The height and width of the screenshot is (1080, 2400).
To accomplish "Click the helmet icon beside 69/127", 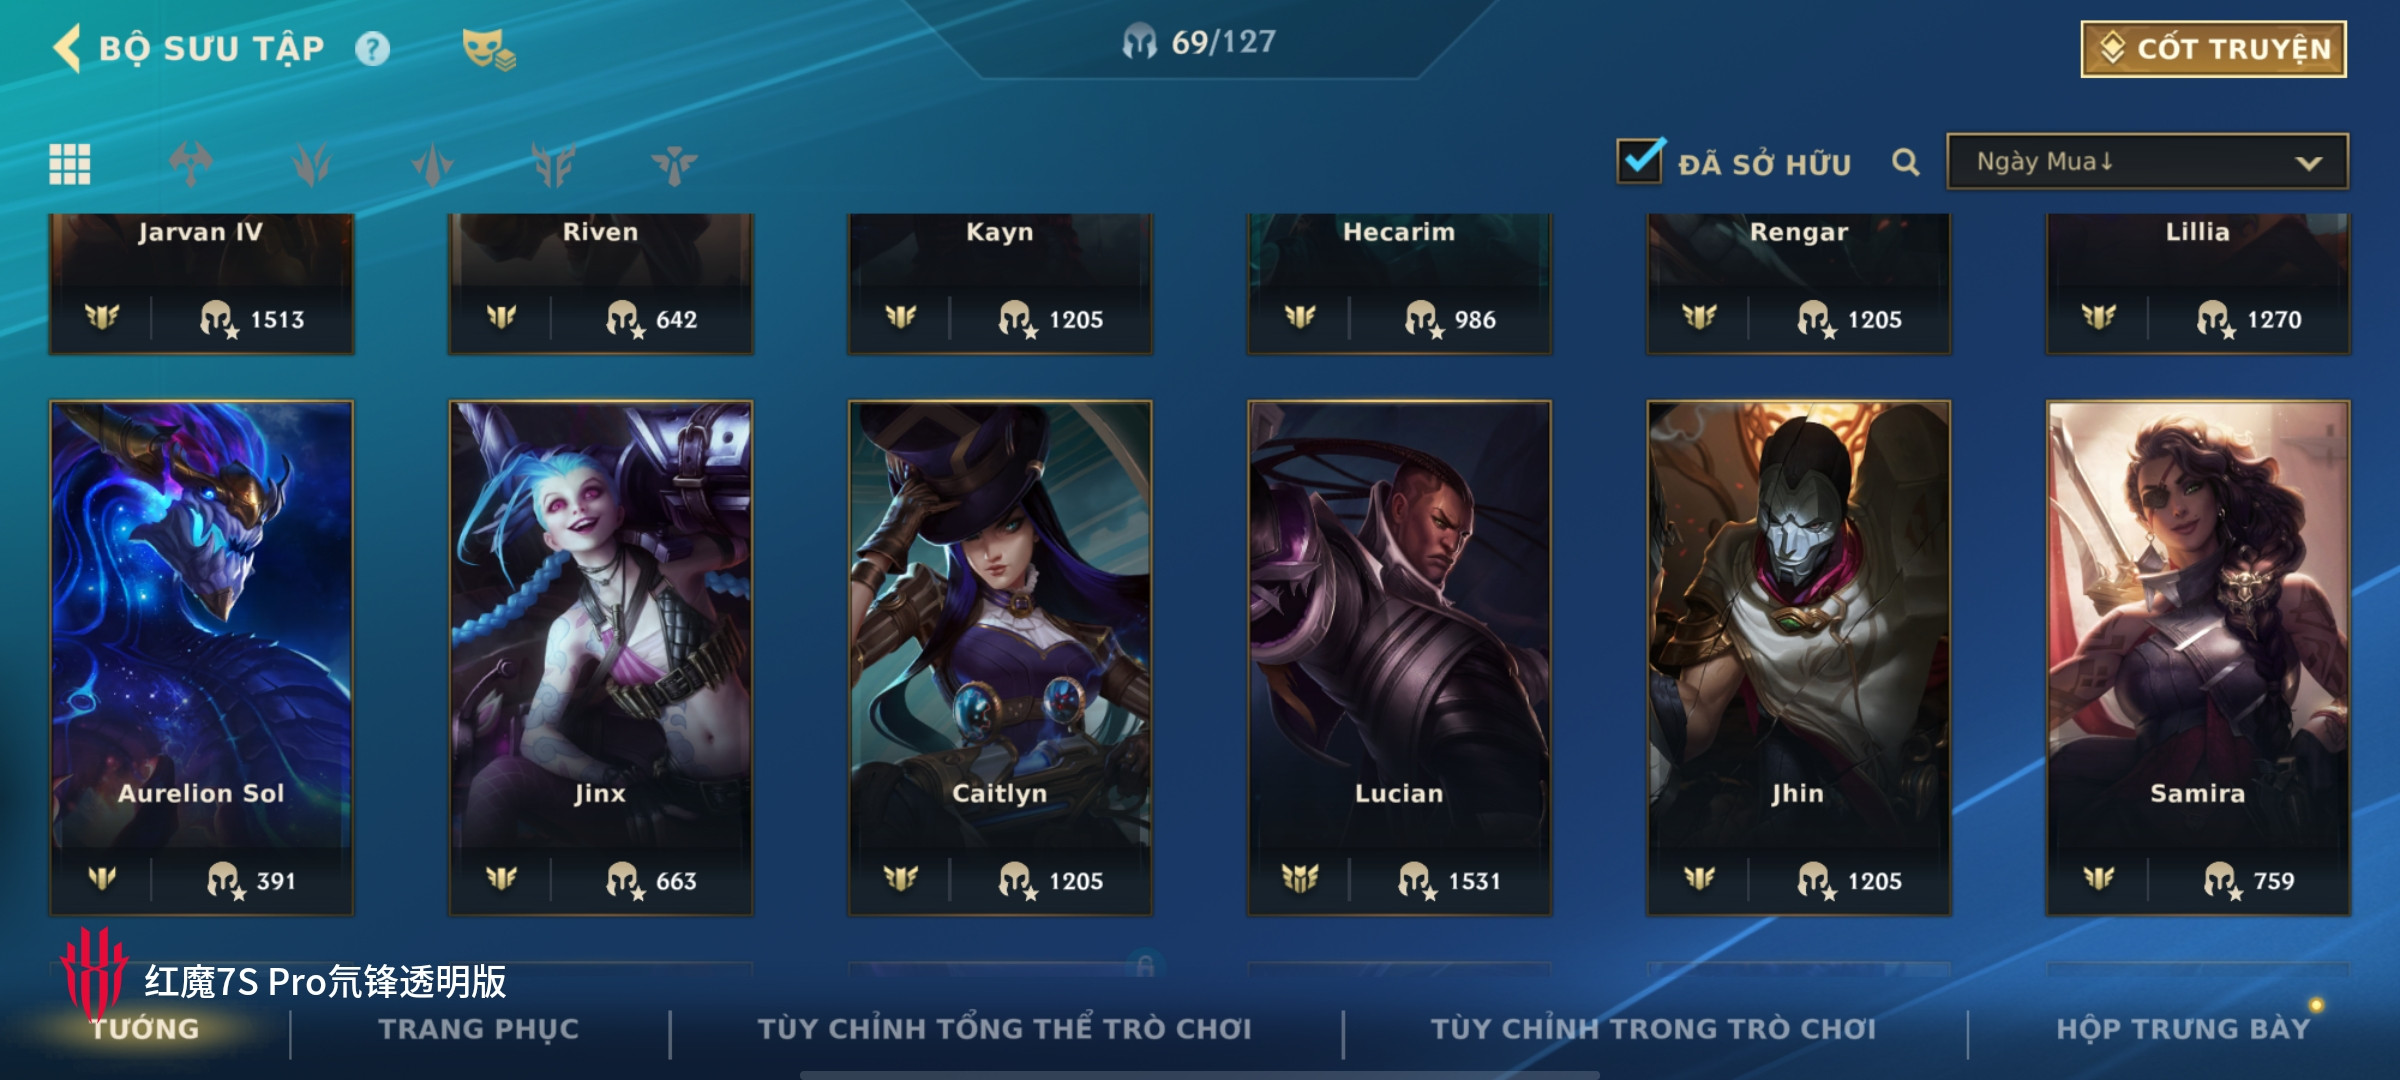I will pyautogui.click(x=1139, y=42).
